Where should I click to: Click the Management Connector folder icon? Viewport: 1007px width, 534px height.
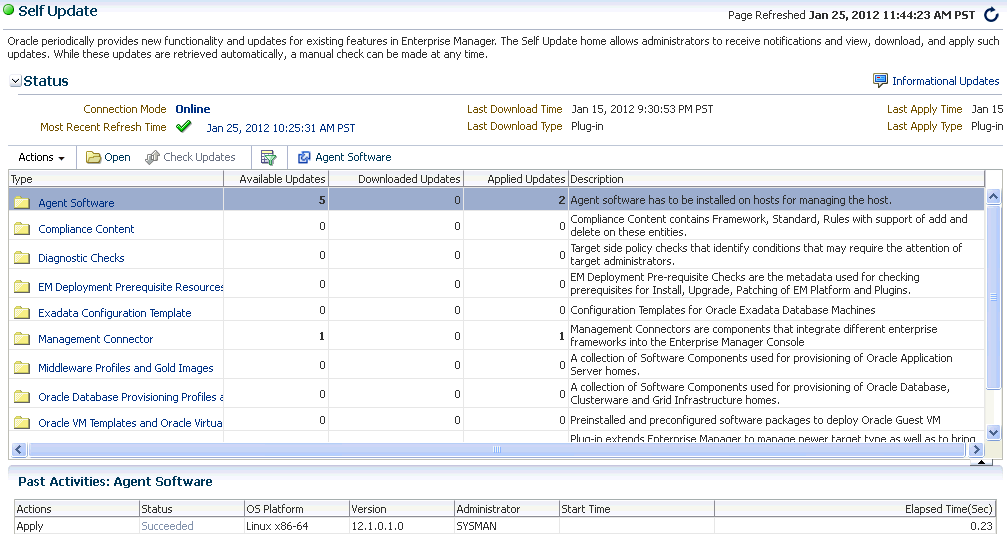pos(22,339)
